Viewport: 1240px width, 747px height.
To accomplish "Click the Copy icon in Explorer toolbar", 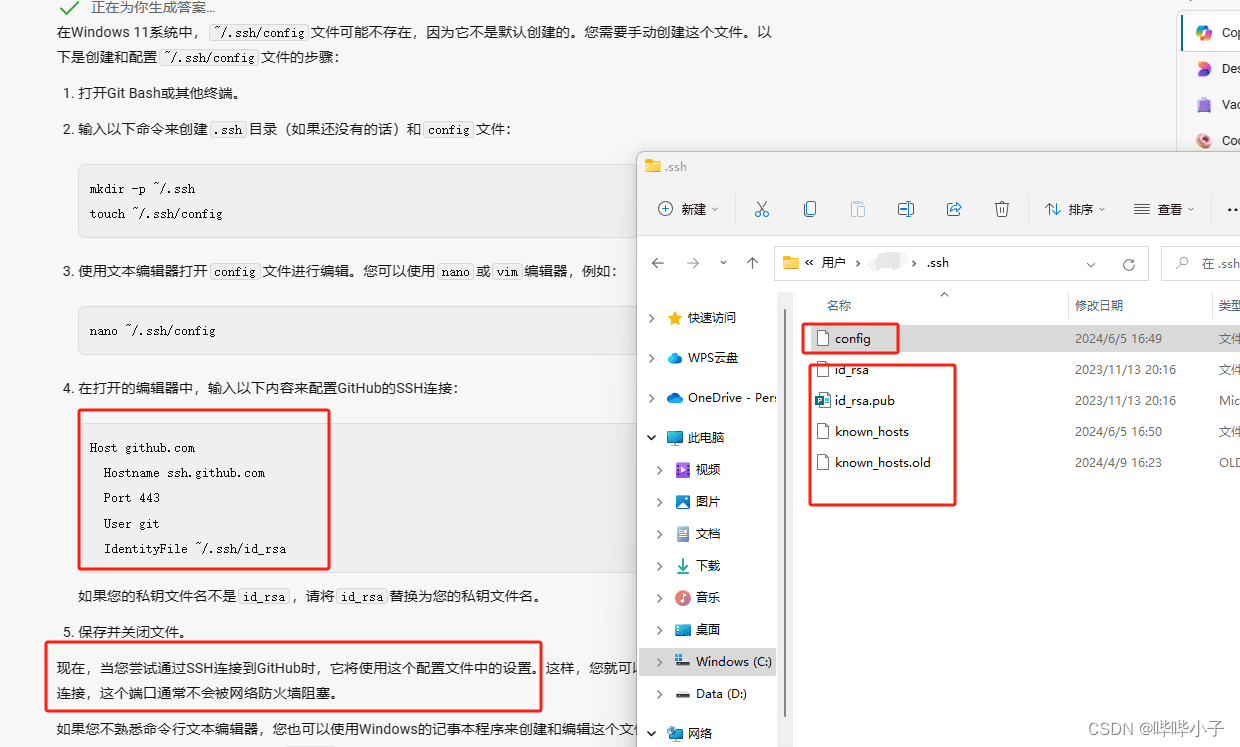I will [x=810, y=209].
